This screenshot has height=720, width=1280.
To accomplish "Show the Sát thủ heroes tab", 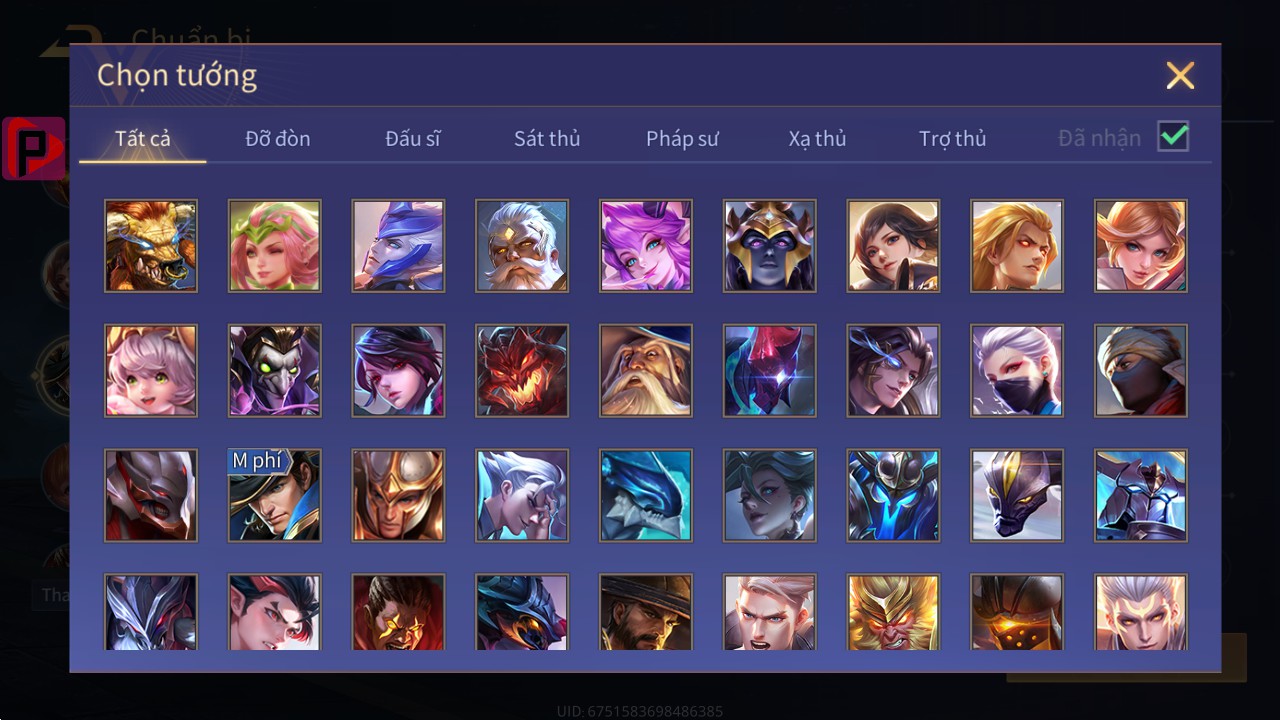I will [x=547, y=138].
